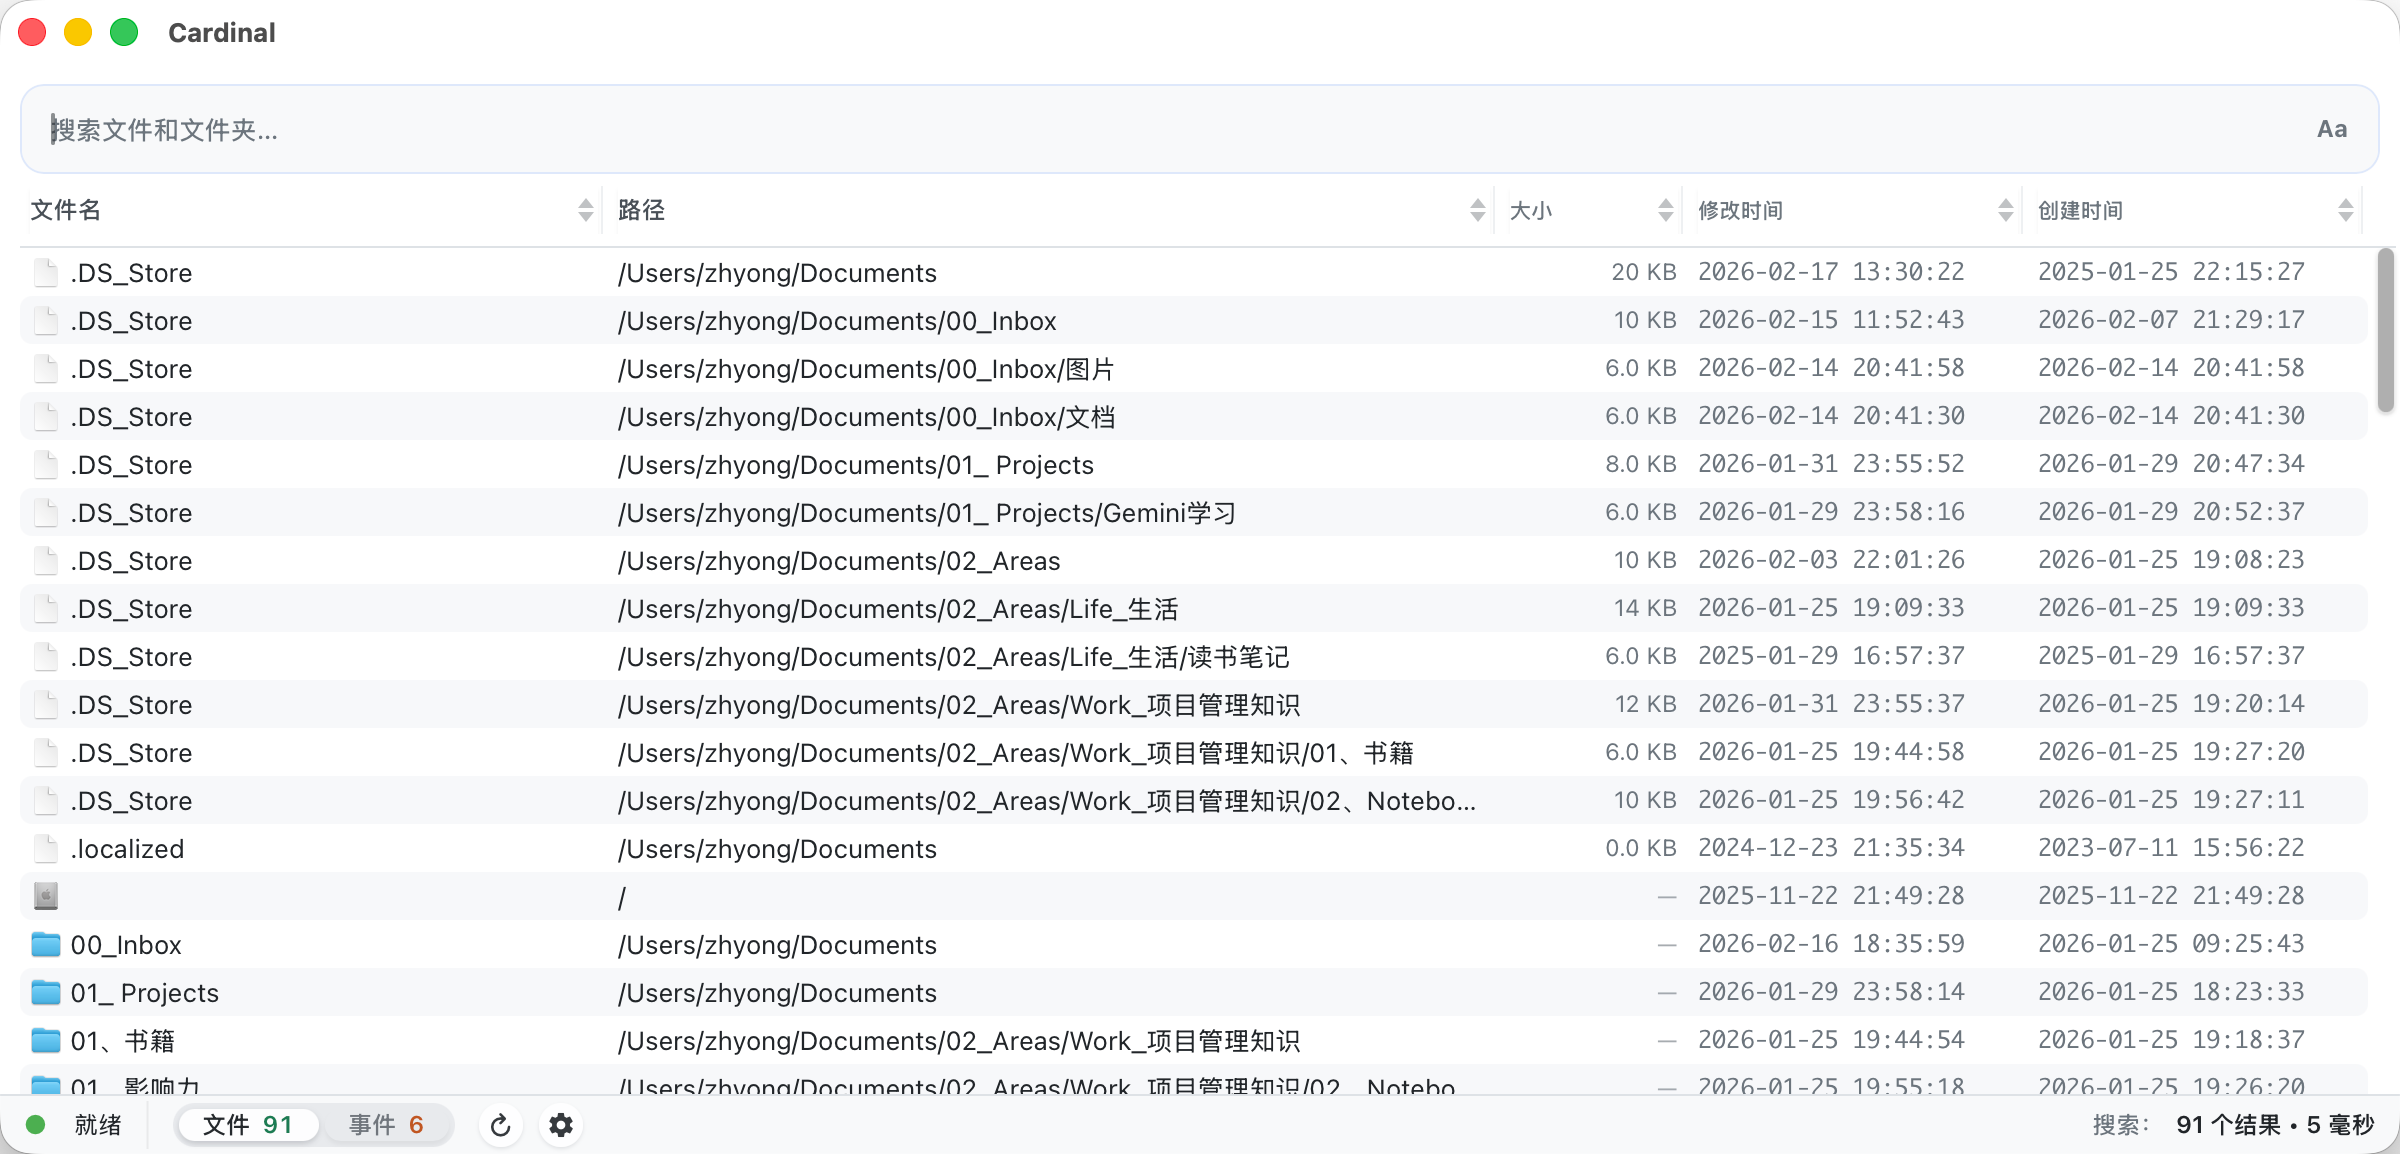Sort by 大小 column arrows
The height and width of the screenshot is (1154, 2400).
tap(1665, 210)
